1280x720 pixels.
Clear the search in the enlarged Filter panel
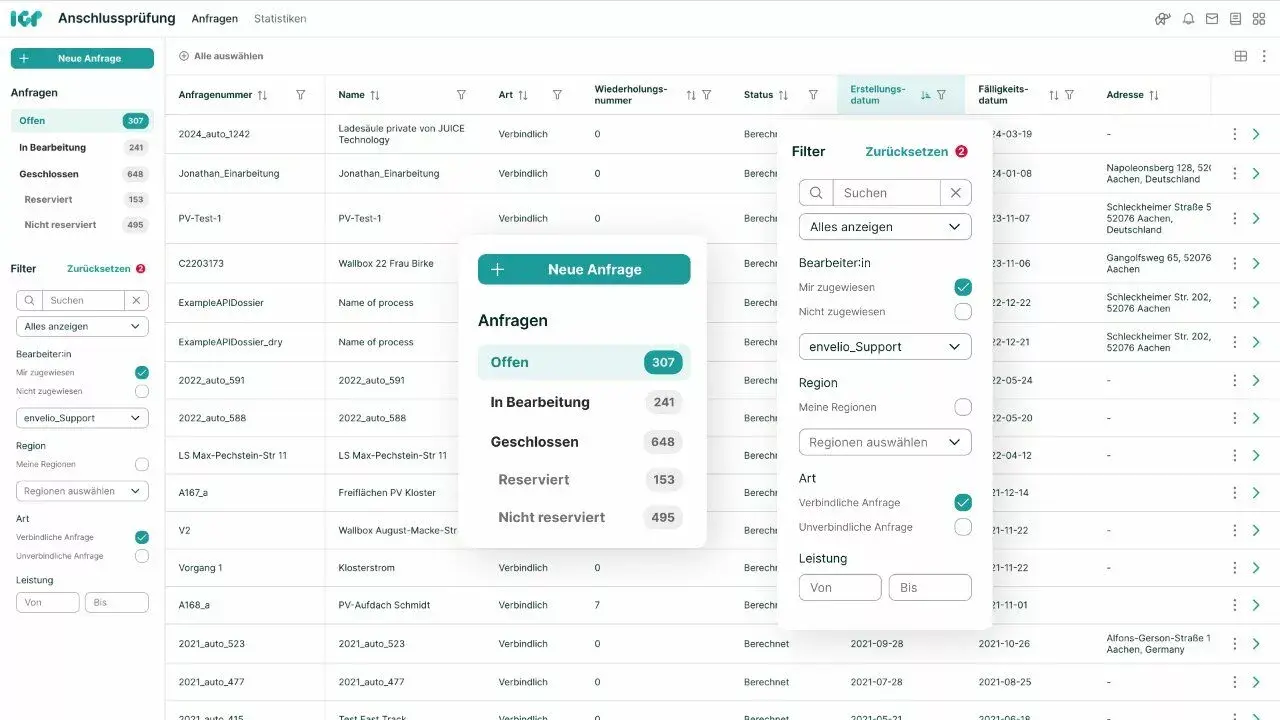coord(955,193)
